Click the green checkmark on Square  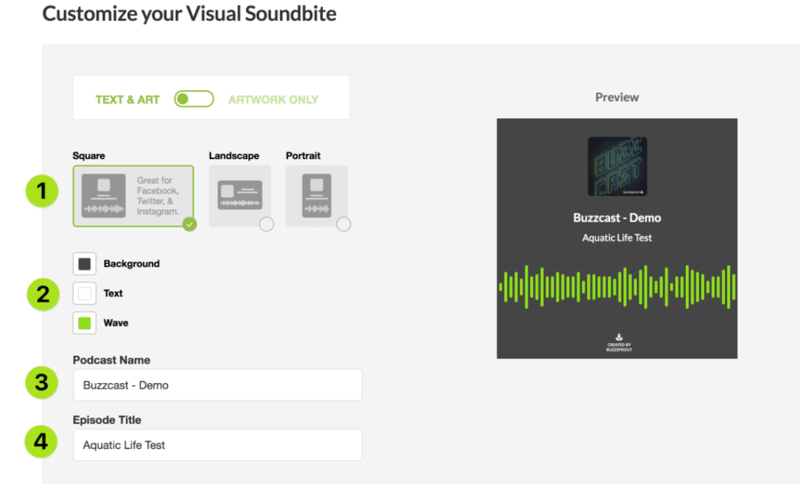[x=190, y=224]
